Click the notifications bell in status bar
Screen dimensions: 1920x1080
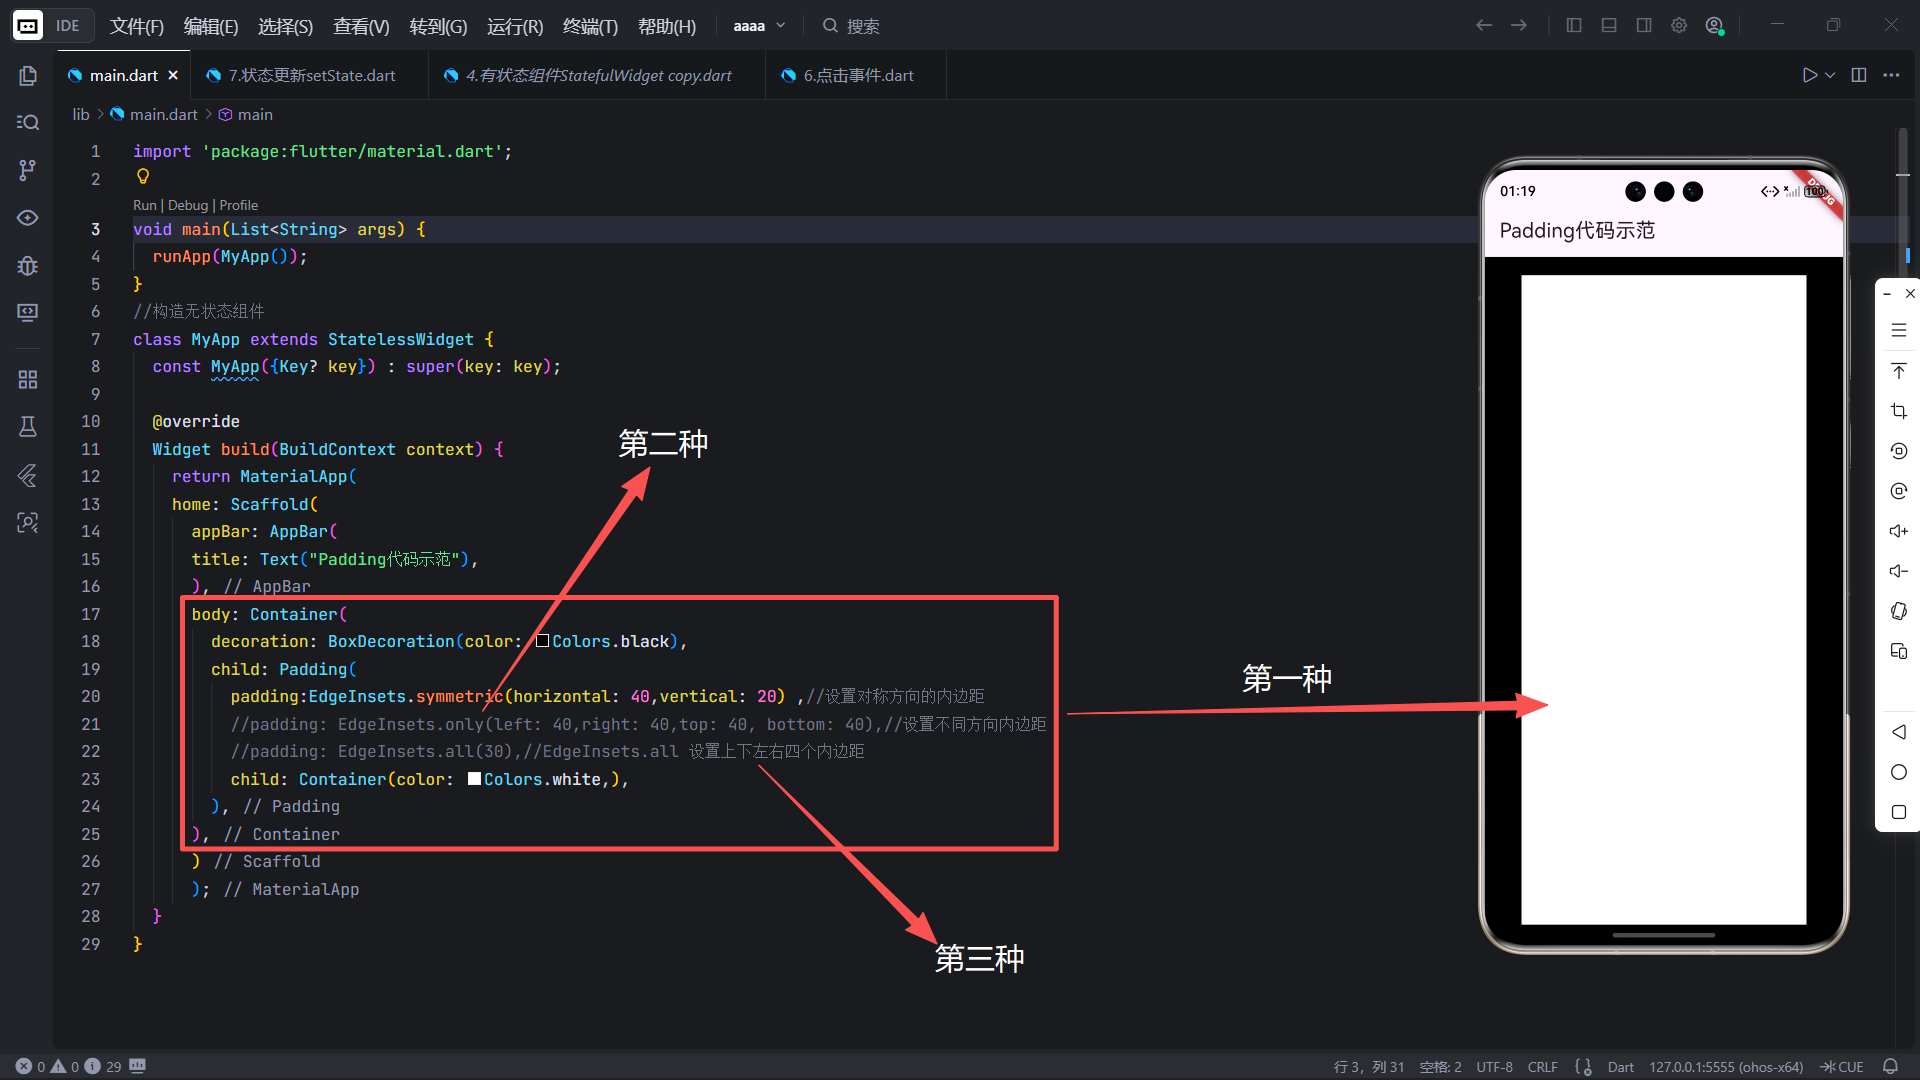1890,1066
